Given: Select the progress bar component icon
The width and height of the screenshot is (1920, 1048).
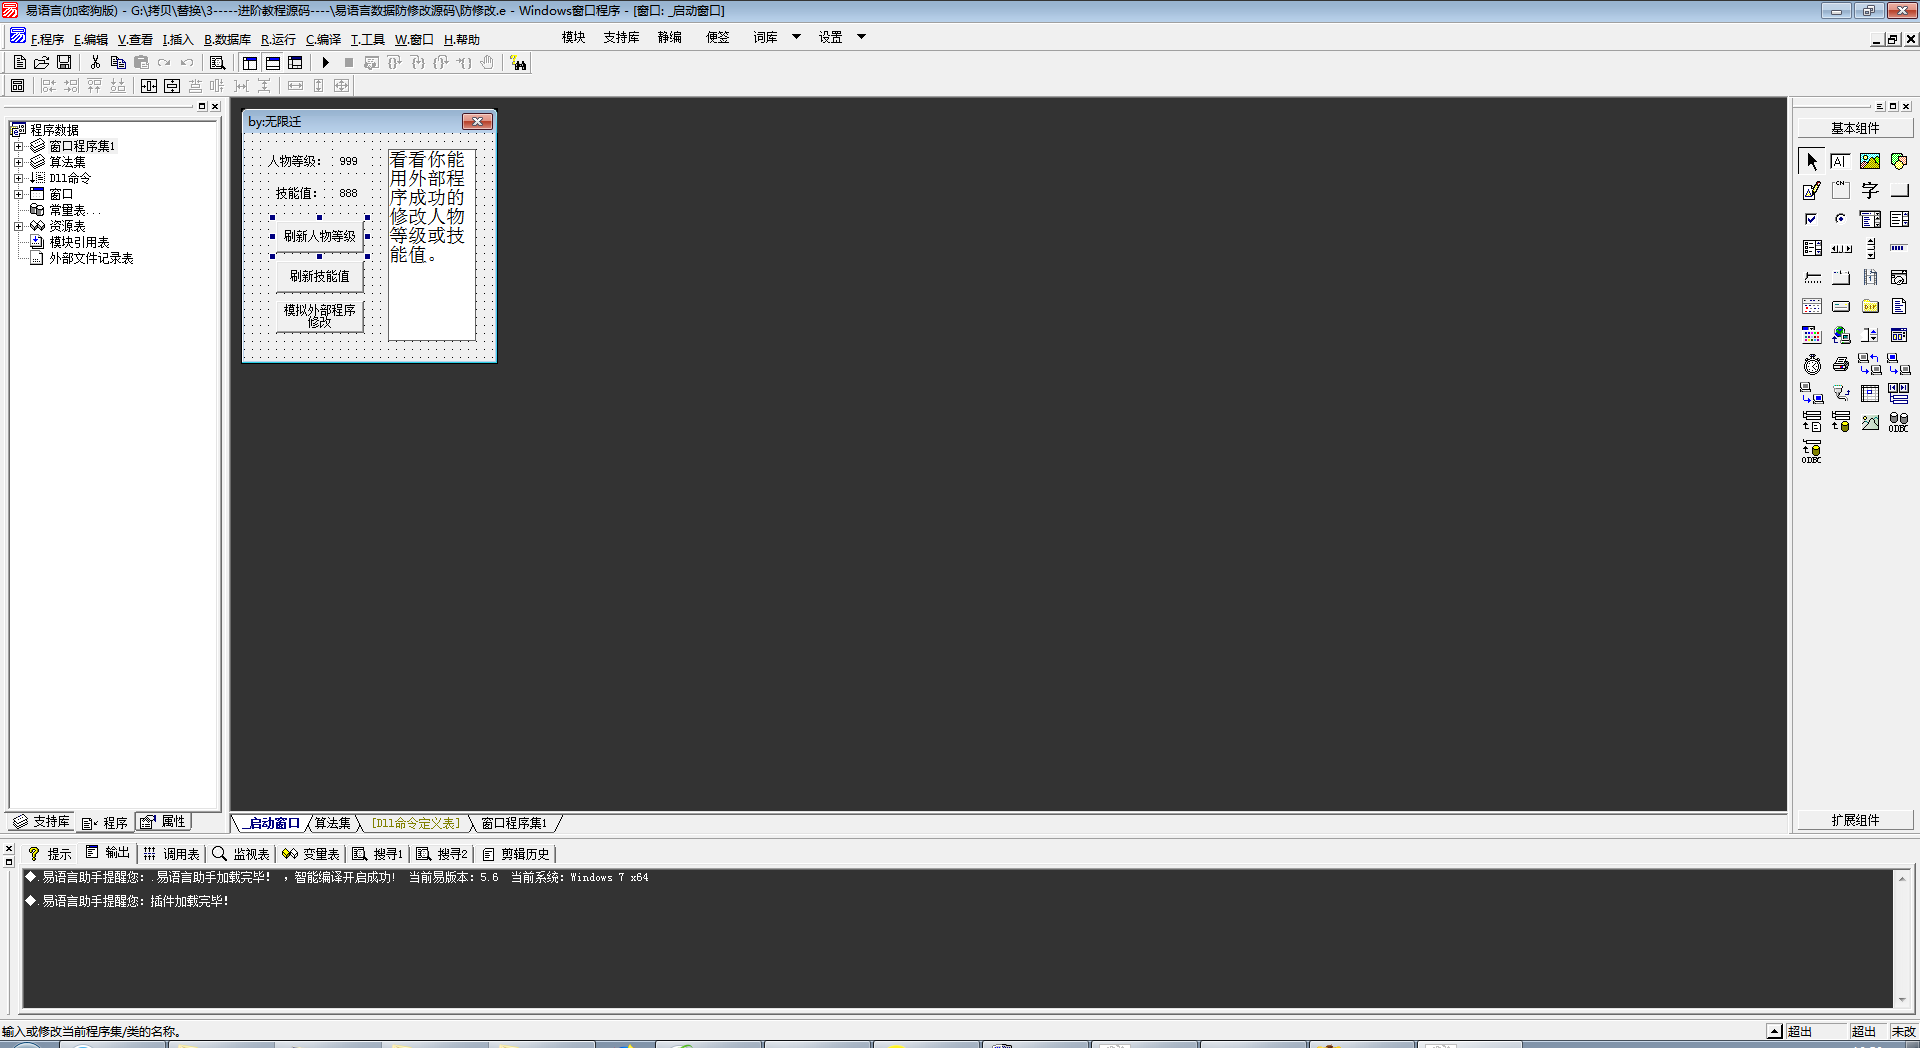Looking at the screenshot, I should click(x=1899, y=248).
